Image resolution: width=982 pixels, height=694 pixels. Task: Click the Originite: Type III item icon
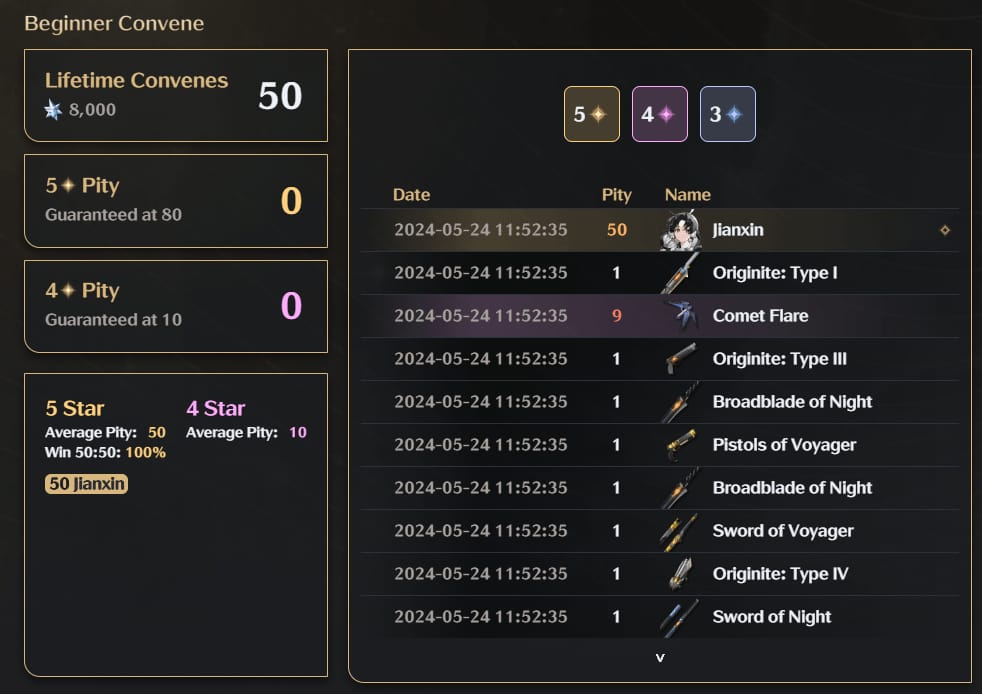pos(680,358)
